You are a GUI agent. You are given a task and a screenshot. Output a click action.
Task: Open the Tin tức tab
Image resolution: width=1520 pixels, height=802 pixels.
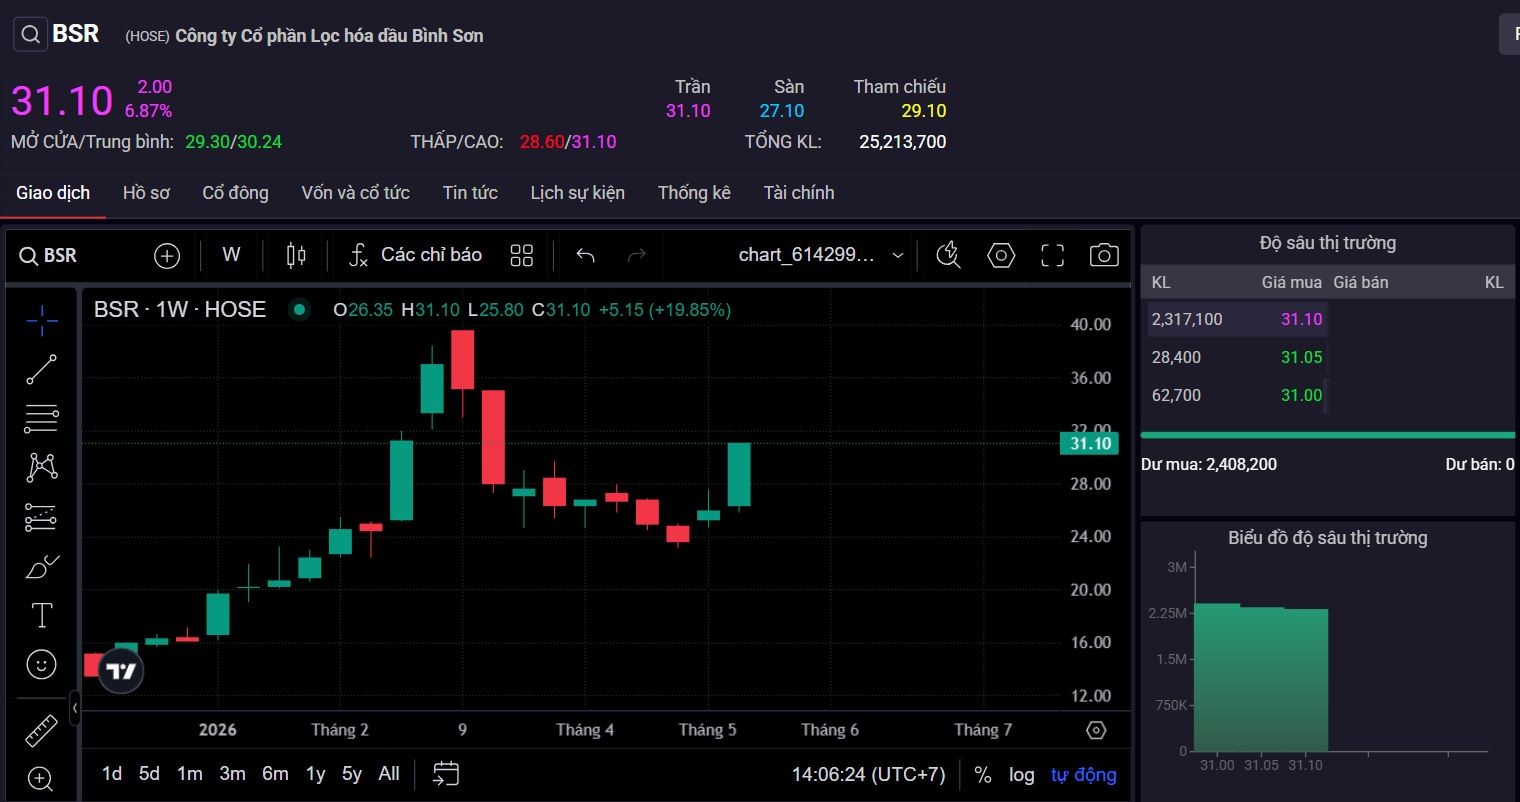(x=470, y=192)
